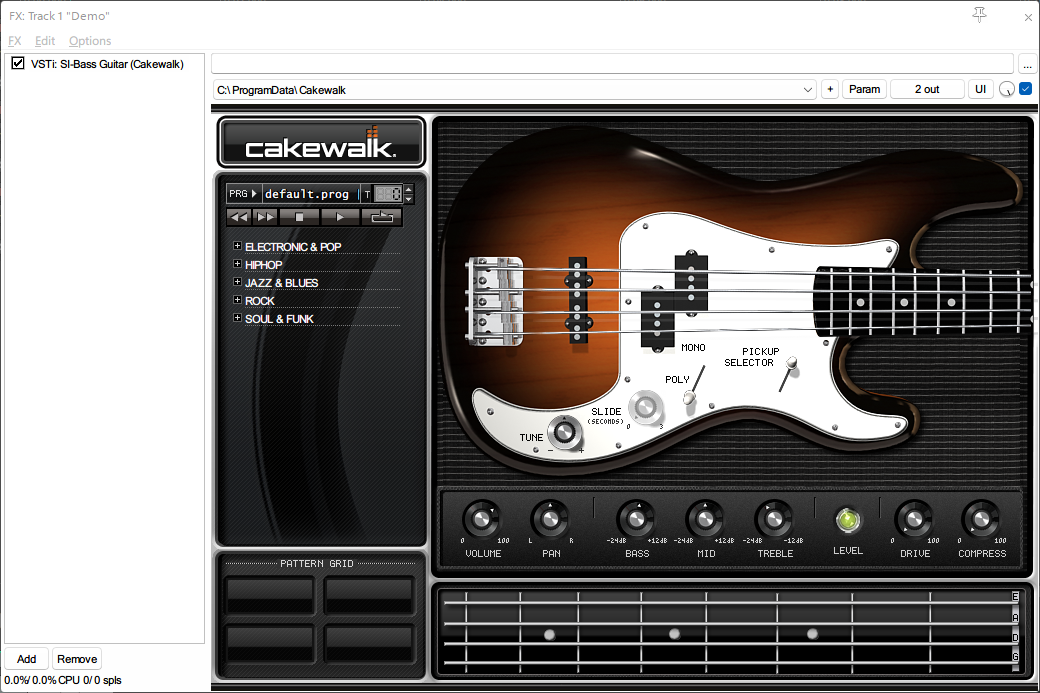Click the Param button
The image size is (1040, 693).
pyautogui.click(x=864, y=89)
